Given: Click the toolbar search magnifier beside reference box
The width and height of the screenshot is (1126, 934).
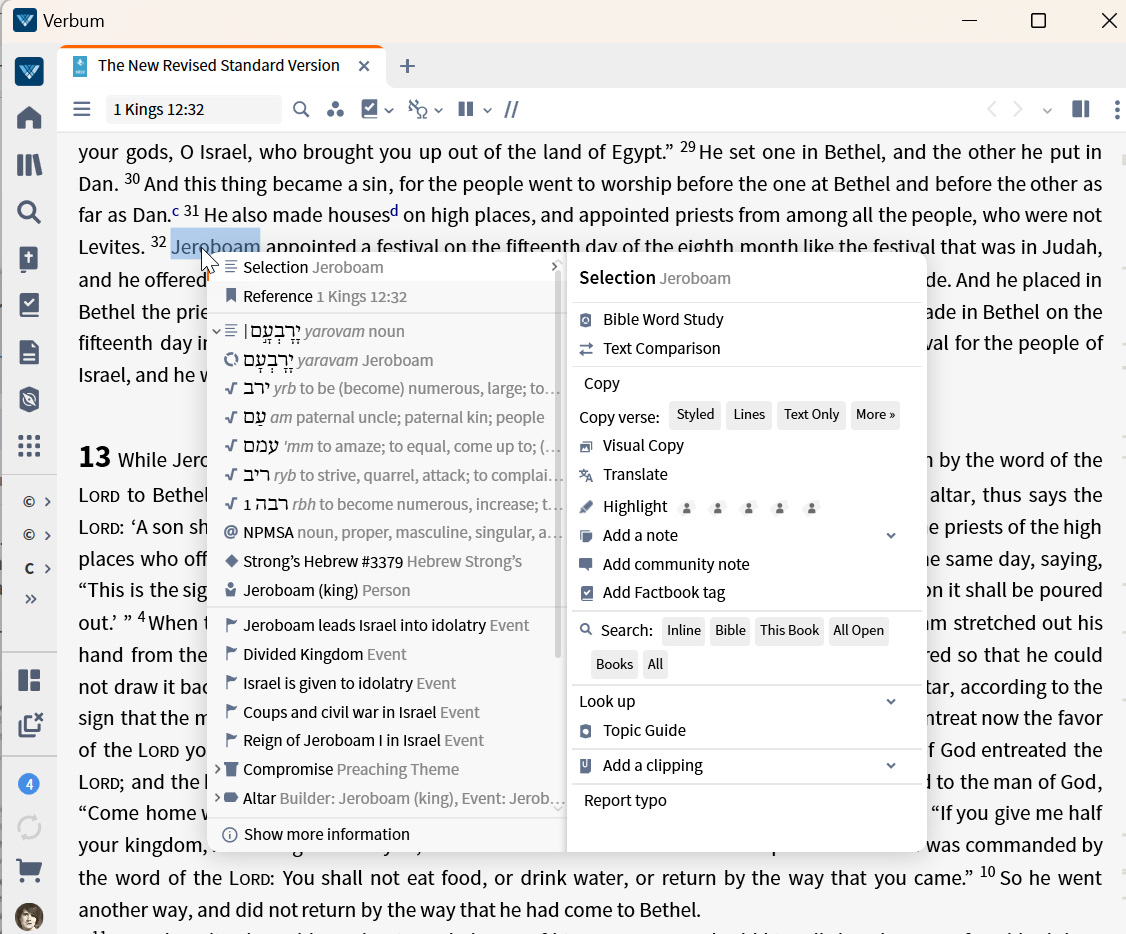Looking at the screenshot, I should tap(301, 109).
